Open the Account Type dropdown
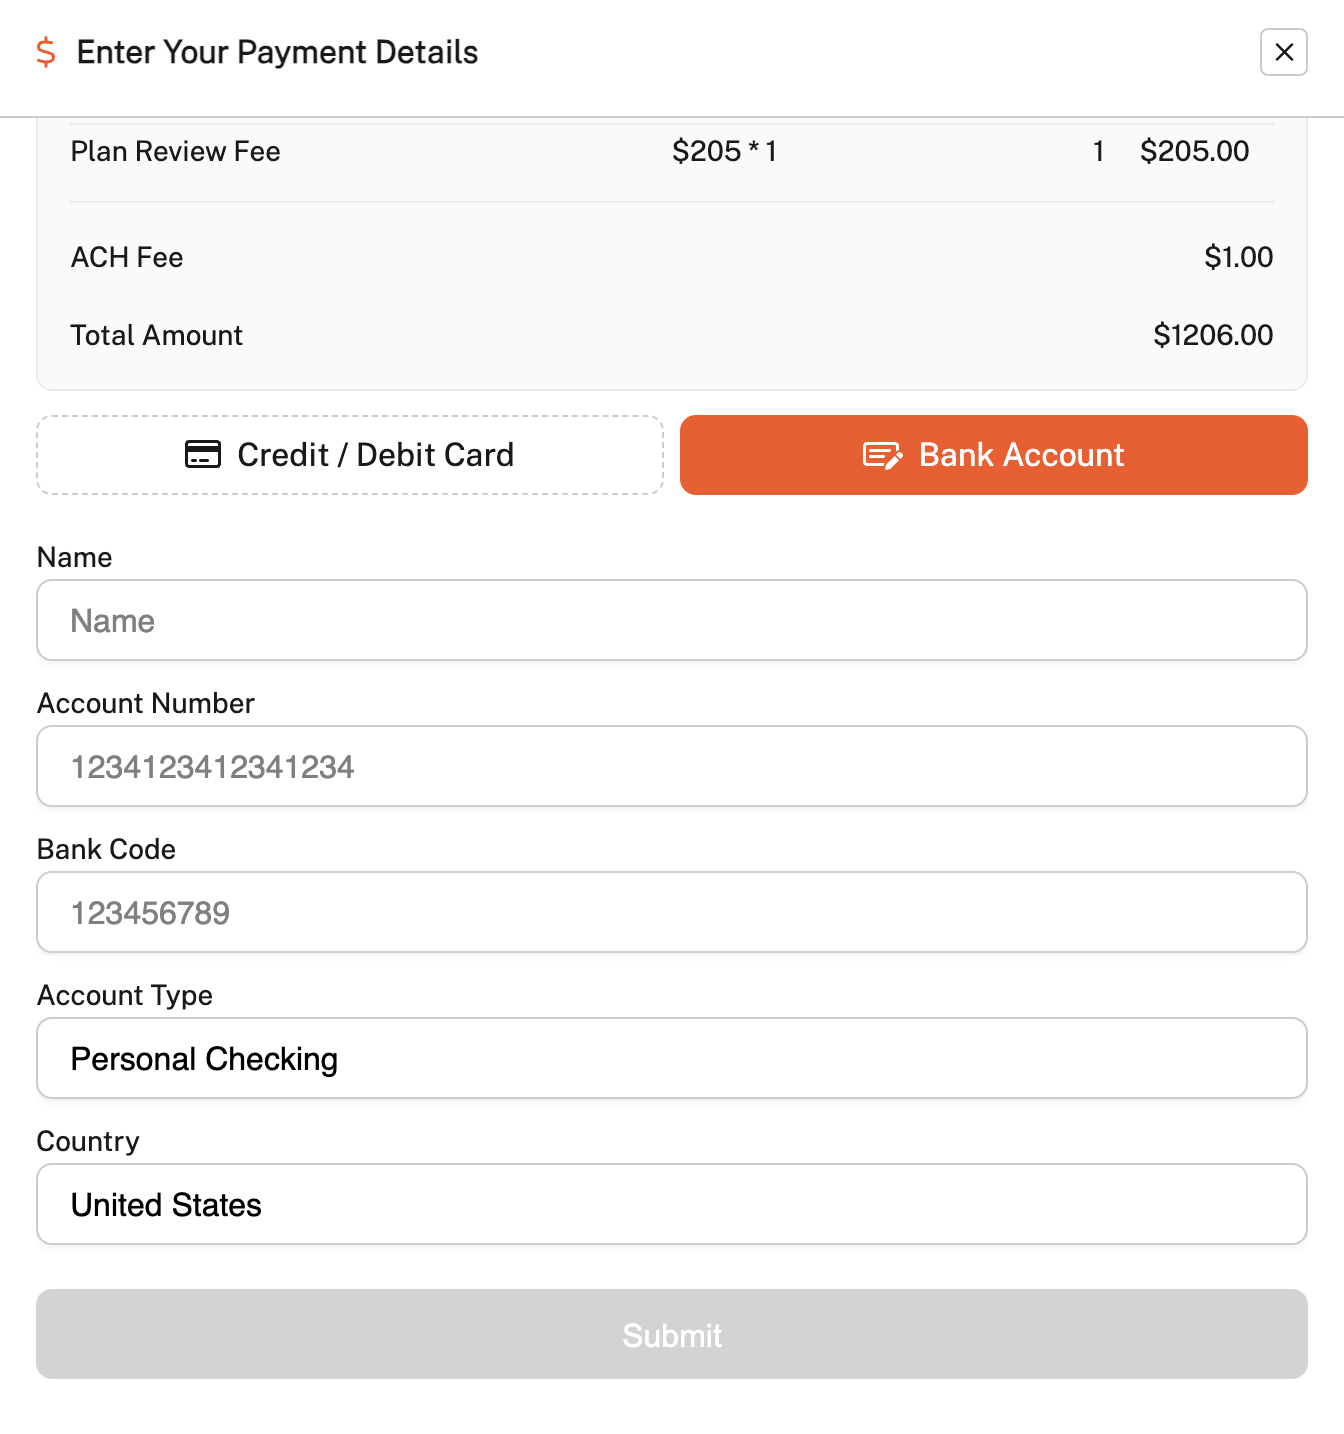 [x=672, y=1058]
